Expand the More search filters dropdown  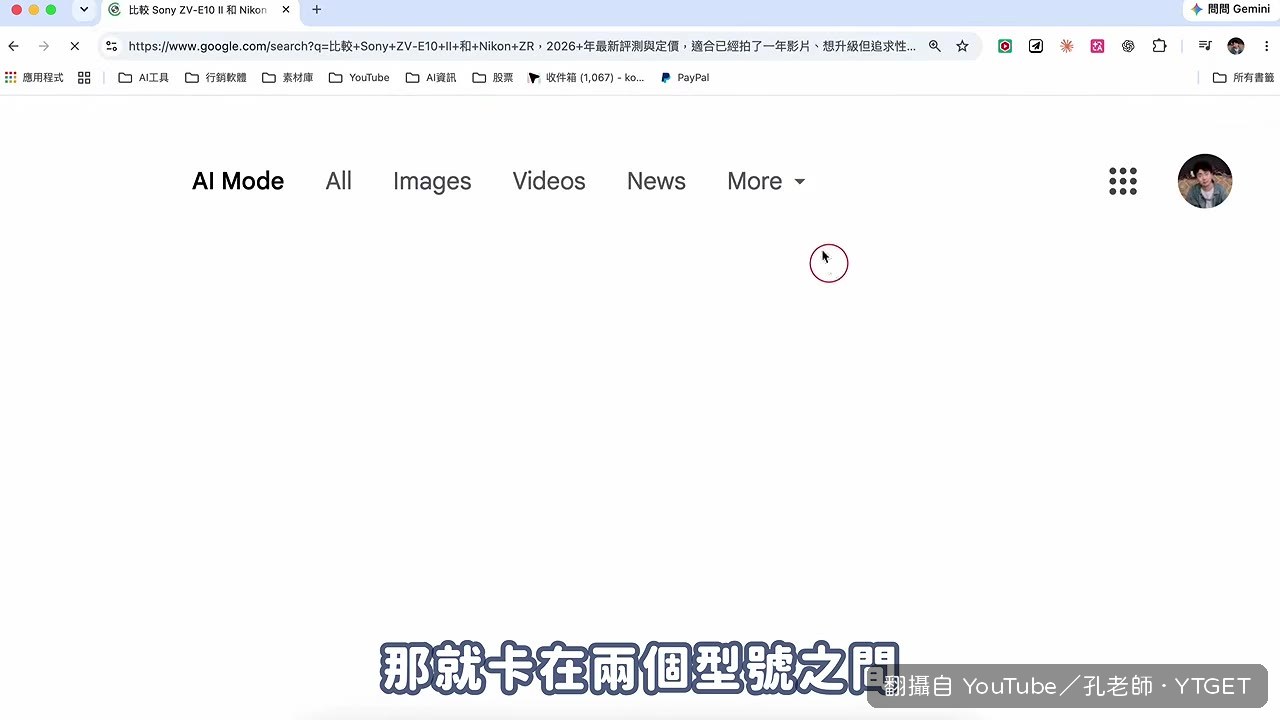click(766, 181)
